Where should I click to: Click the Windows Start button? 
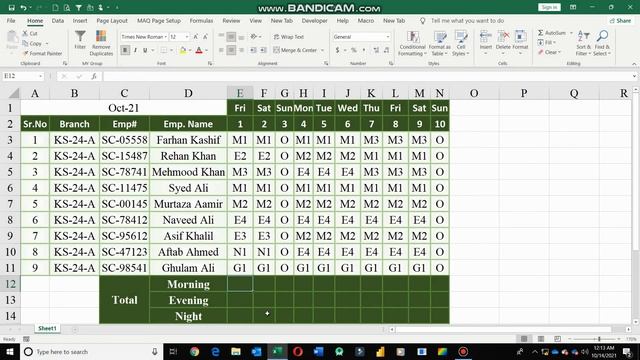[x=10, y=351]
